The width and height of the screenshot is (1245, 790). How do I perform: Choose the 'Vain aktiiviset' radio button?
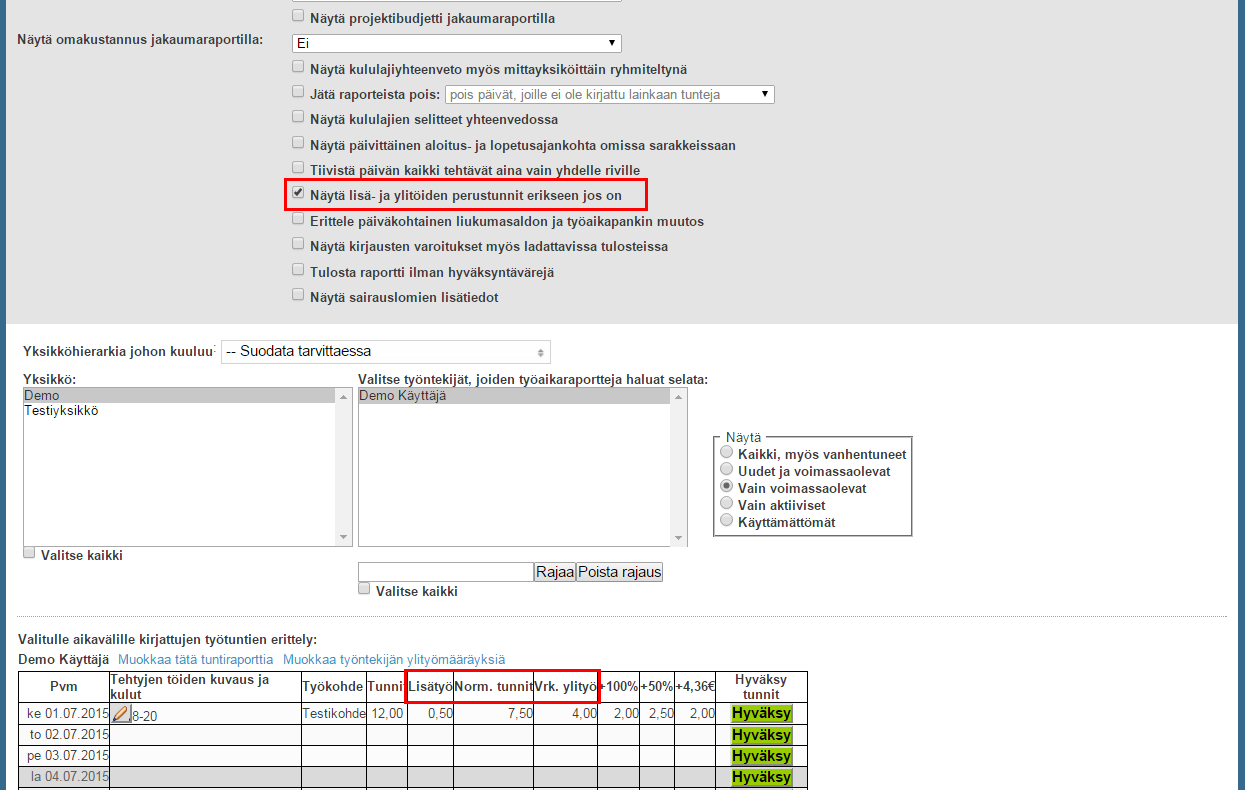pyautogui.click(x=727, y=504)
